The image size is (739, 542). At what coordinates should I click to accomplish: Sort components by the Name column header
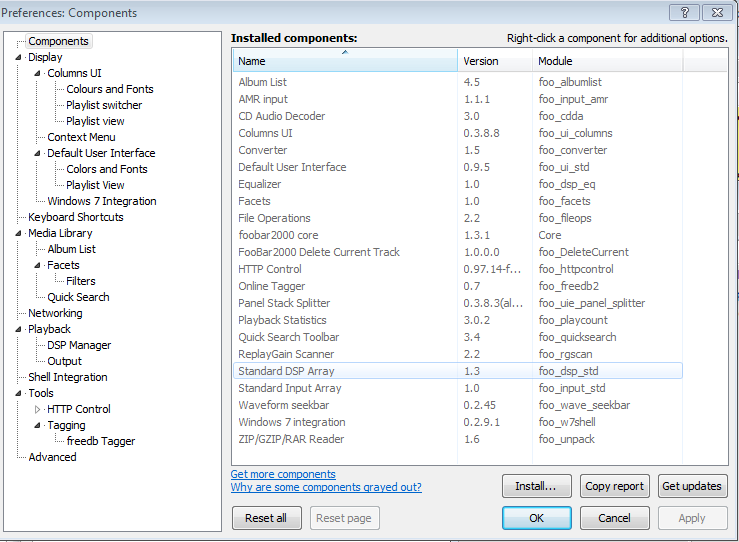coord(345,61)
